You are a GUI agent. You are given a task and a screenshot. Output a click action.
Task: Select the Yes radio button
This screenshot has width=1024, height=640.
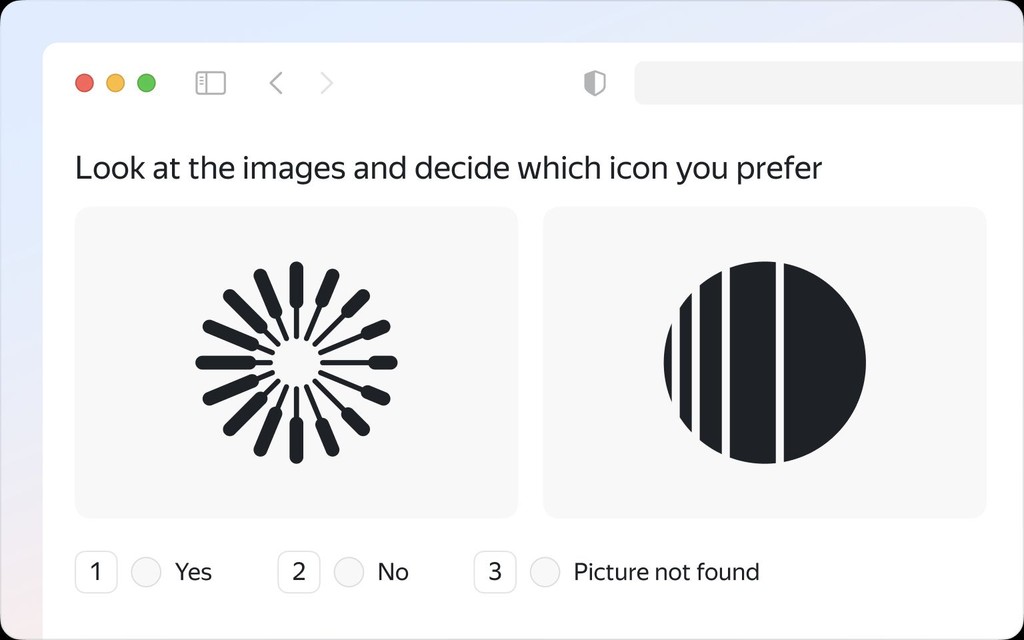click(x=146, y=572)
